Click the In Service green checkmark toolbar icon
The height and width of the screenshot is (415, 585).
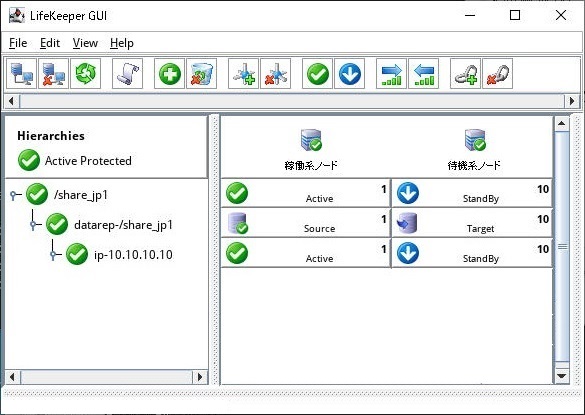[317, 74]
